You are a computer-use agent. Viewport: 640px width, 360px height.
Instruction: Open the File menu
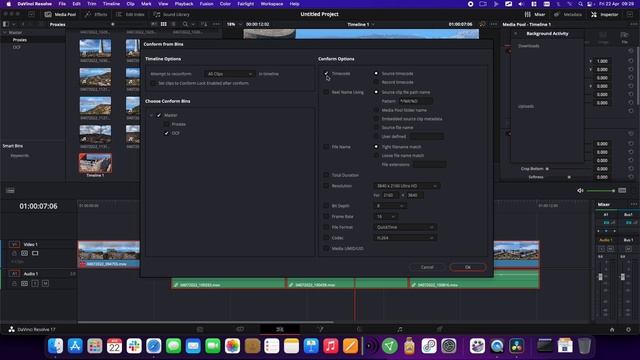tap(62, 4)
